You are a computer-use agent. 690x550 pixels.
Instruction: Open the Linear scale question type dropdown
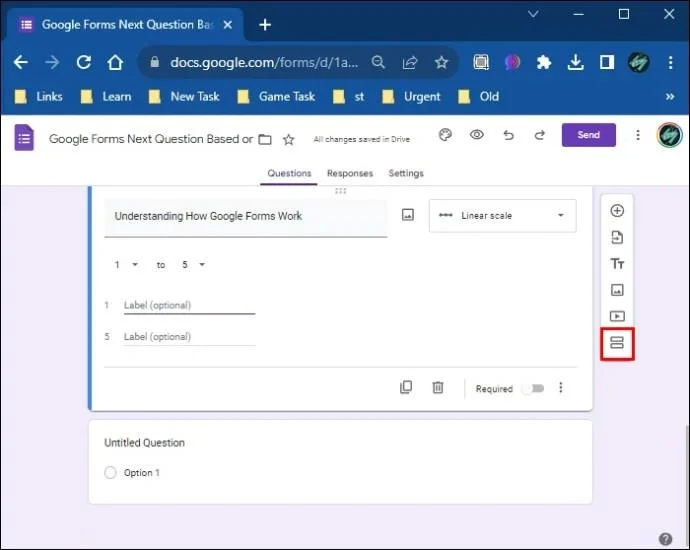pyautogui.click(x=503, y=216)
